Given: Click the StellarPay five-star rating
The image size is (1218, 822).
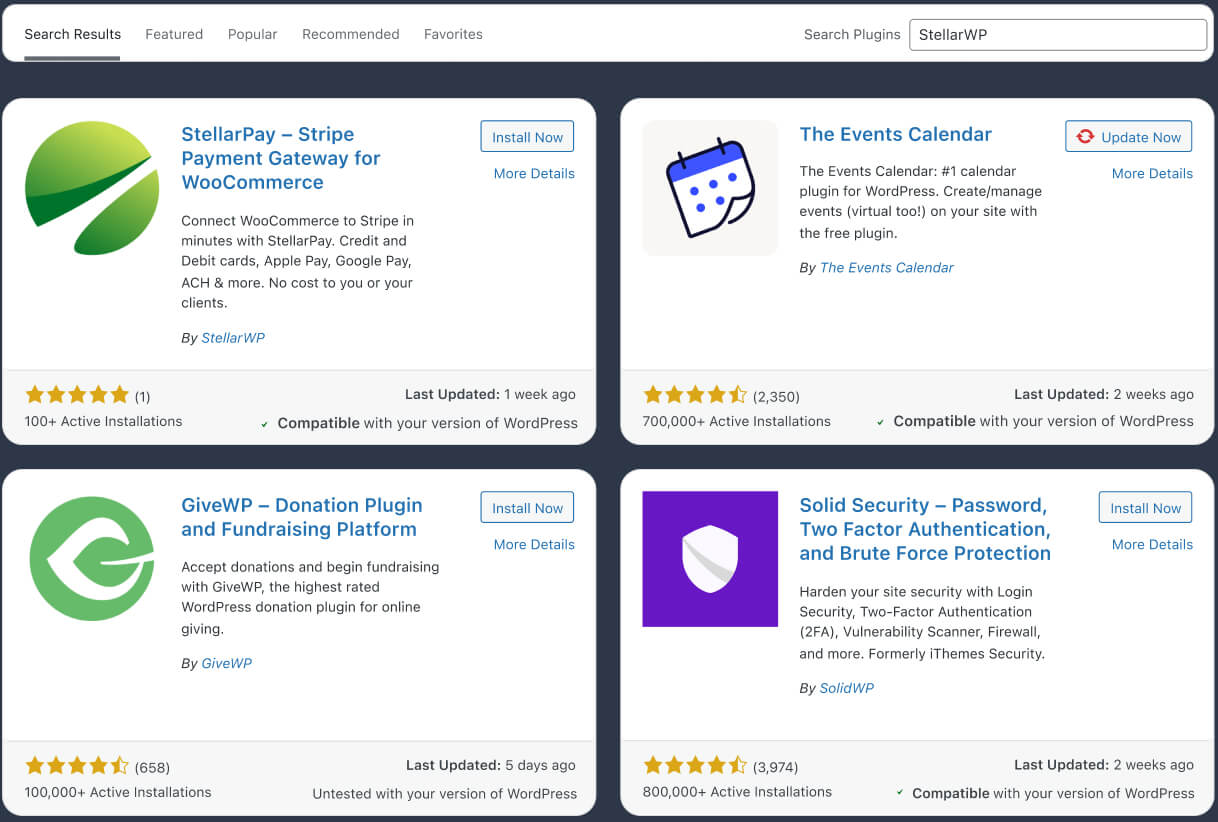Looking at the screenshot, I should 77,395.
